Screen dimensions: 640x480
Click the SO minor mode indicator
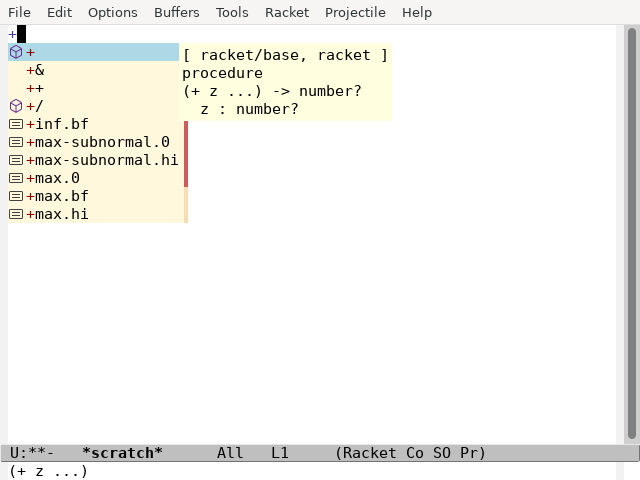pos(442,453)
